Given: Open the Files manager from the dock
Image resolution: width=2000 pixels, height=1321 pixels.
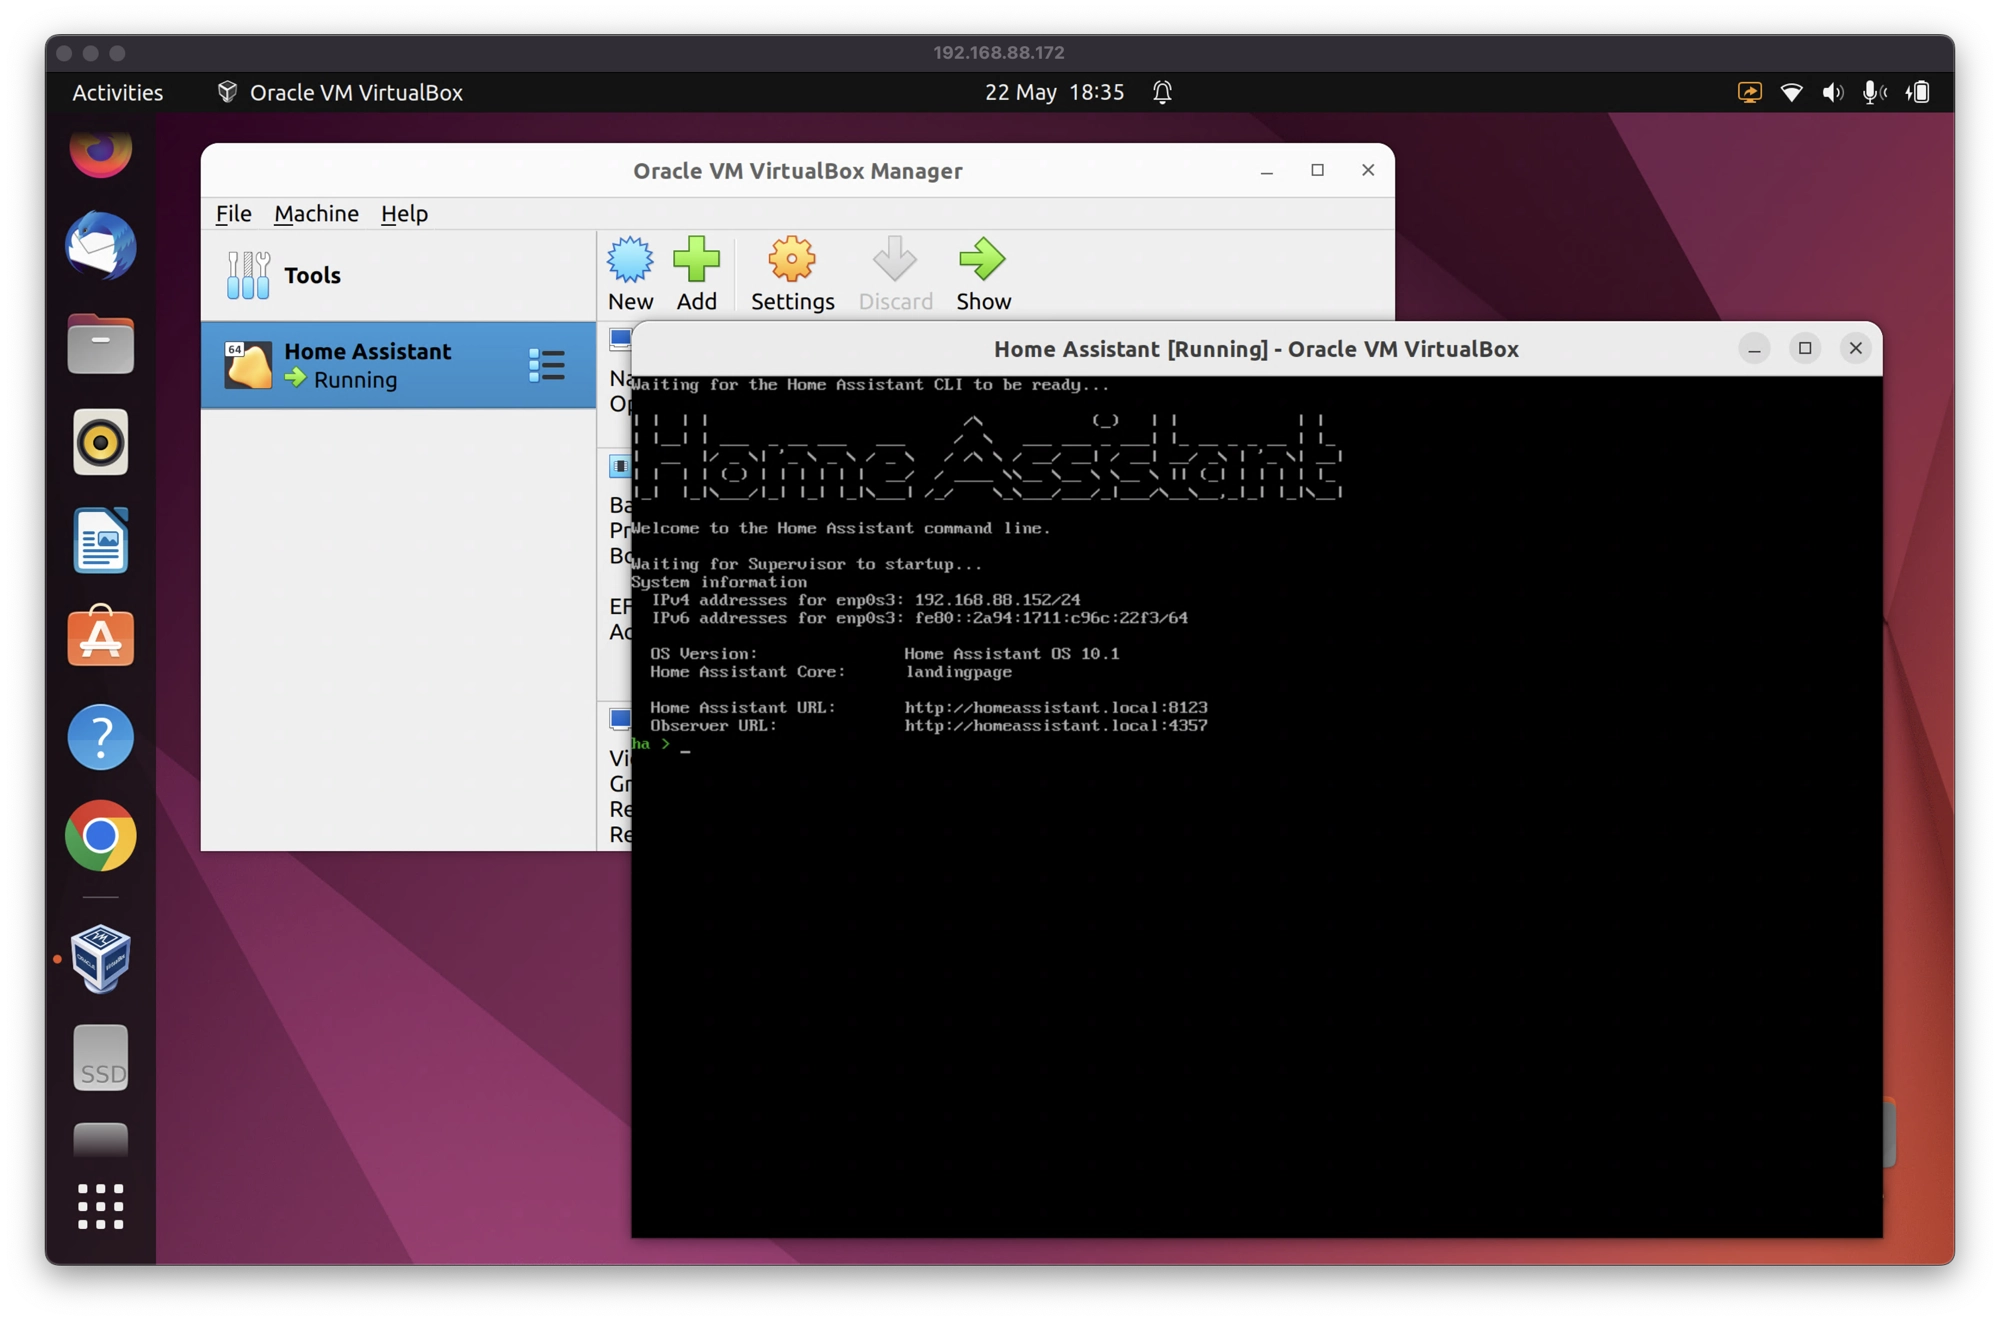Looking at the screenshot, I should click(x=100, y=343).
